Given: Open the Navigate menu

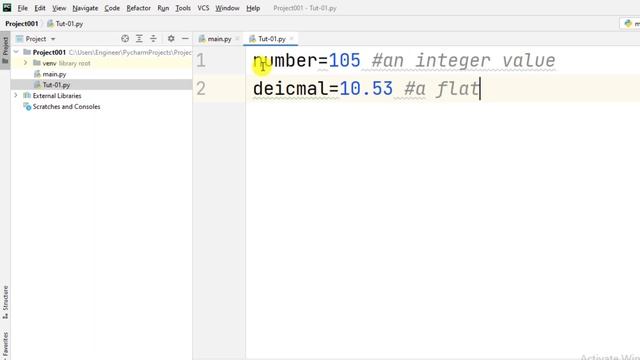Looking at the screenshot, I should pyautogui.click(x=85, y=8).
